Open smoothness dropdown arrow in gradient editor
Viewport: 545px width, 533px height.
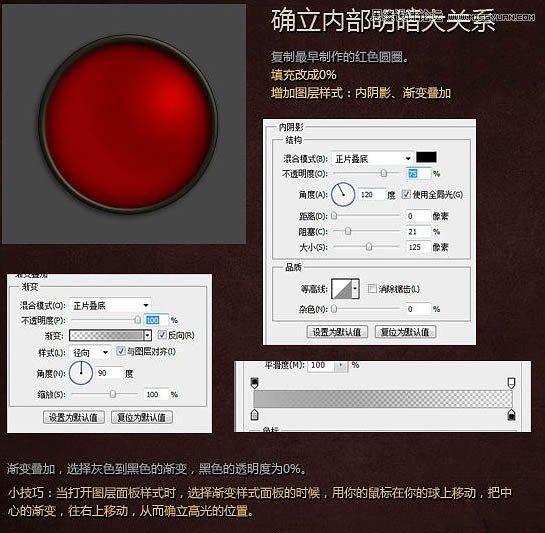(x=341, y=365)
